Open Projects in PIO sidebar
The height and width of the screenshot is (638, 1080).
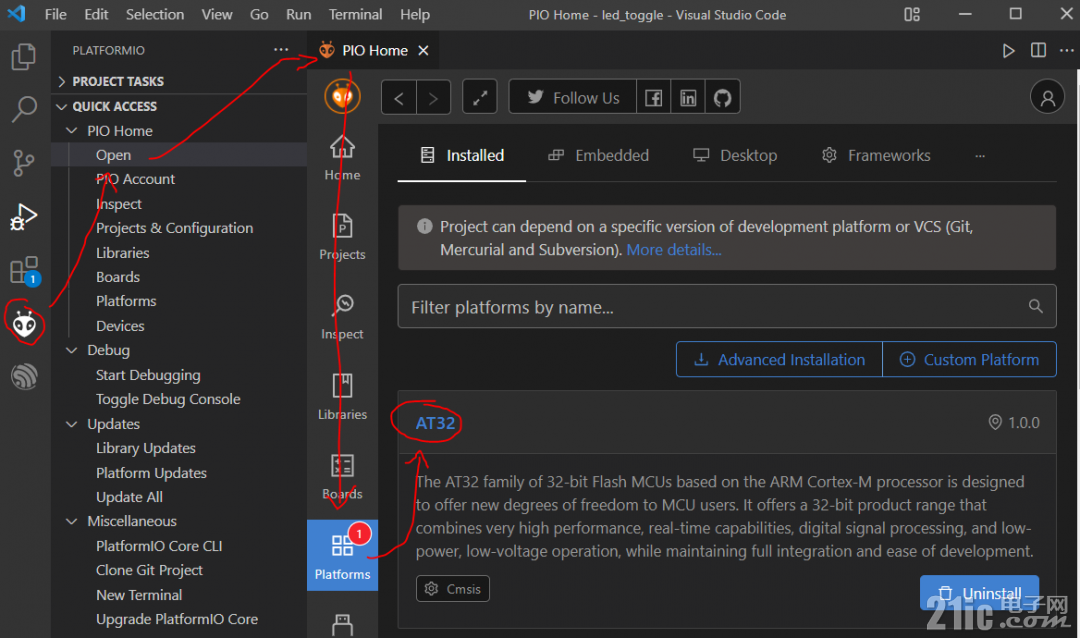[342, 237]
